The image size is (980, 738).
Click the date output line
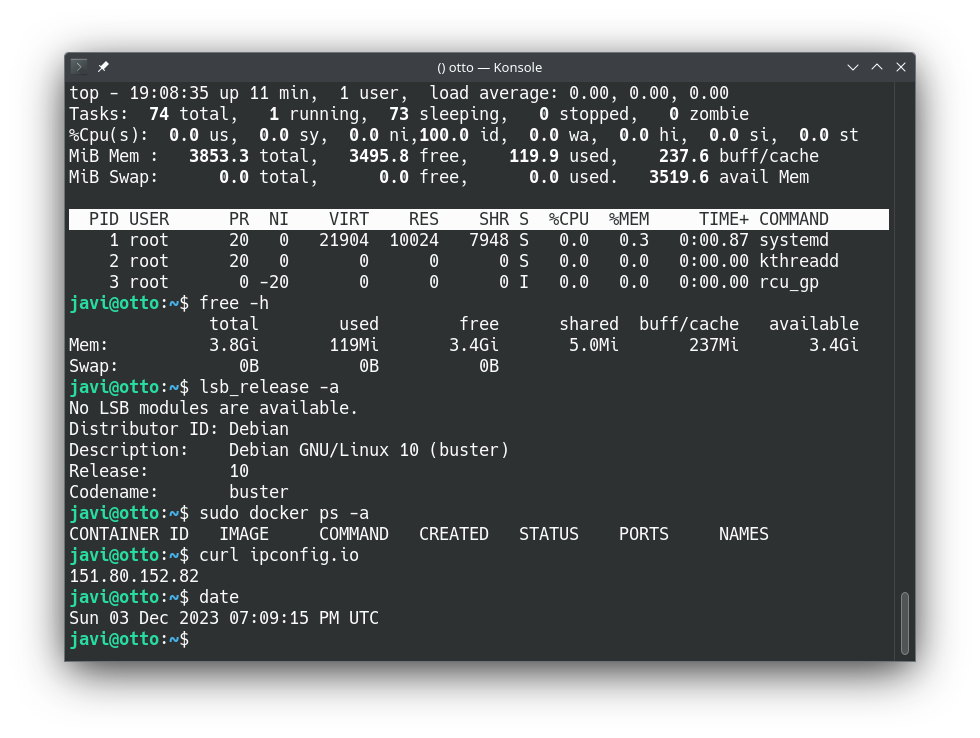coord(223,618)
